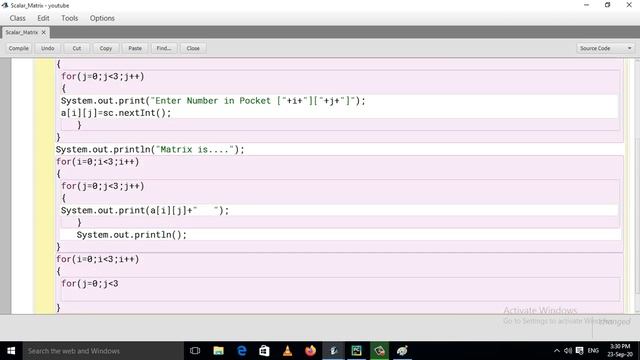This screenshot has height=360, width=640.
Task: Click the Close toolbar button
Action: coord(193,48)
